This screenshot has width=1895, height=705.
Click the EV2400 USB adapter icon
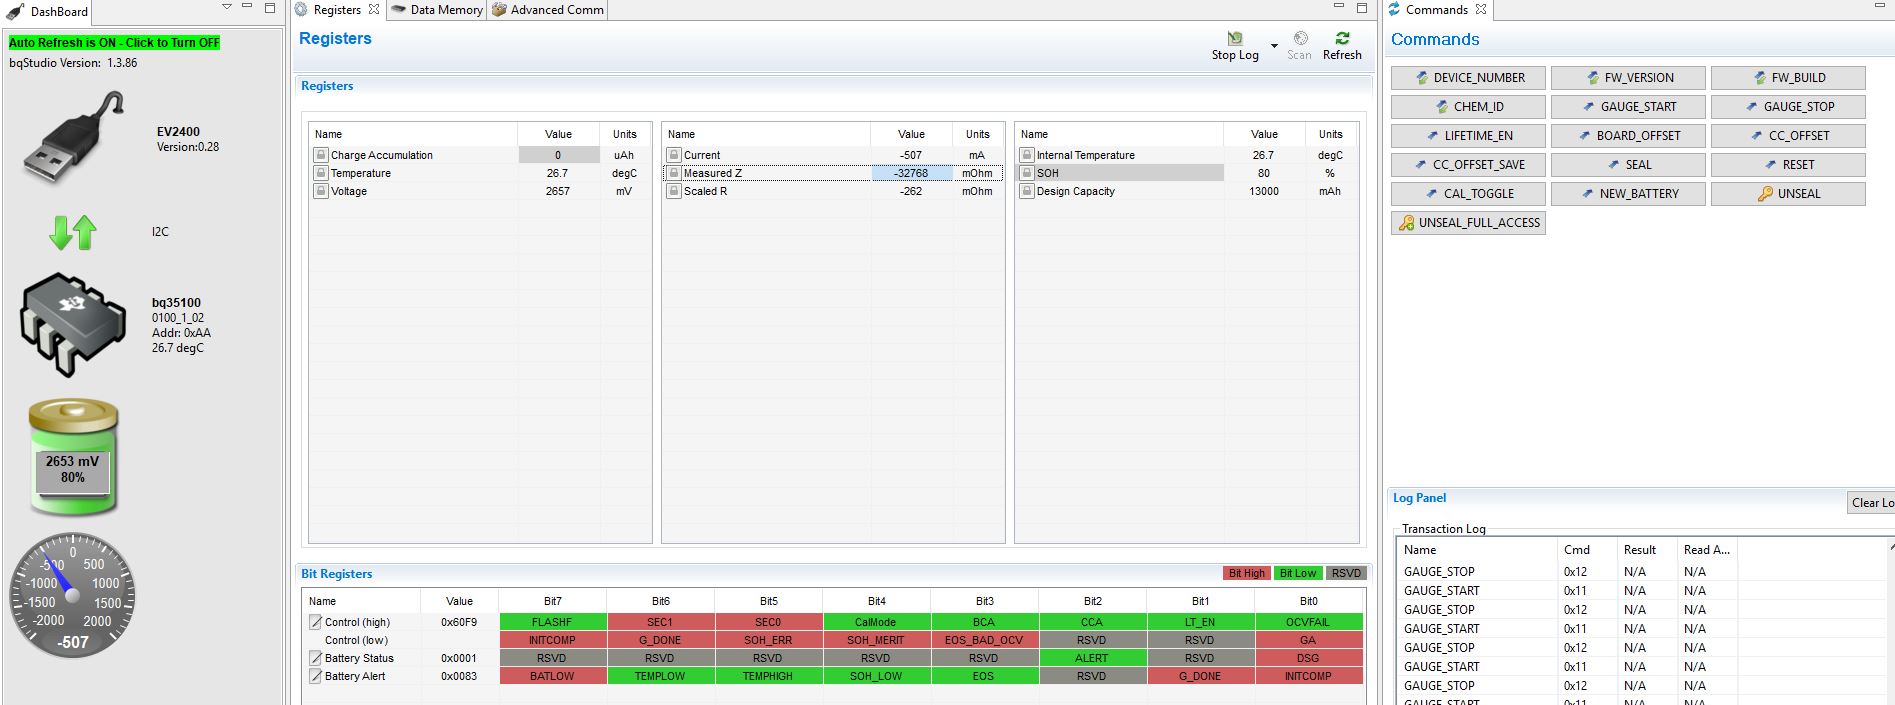pos(74,138)
